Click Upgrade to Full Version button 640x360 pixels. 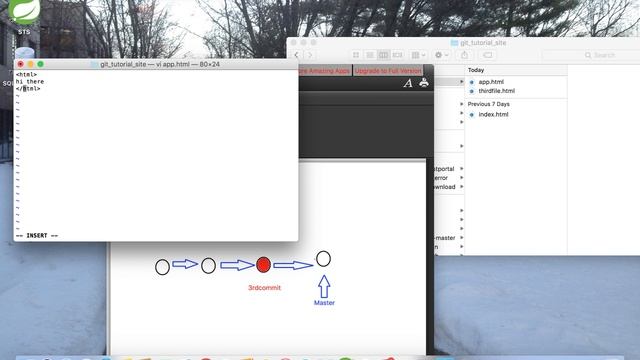pyautogui.click(x=388, y=71)
